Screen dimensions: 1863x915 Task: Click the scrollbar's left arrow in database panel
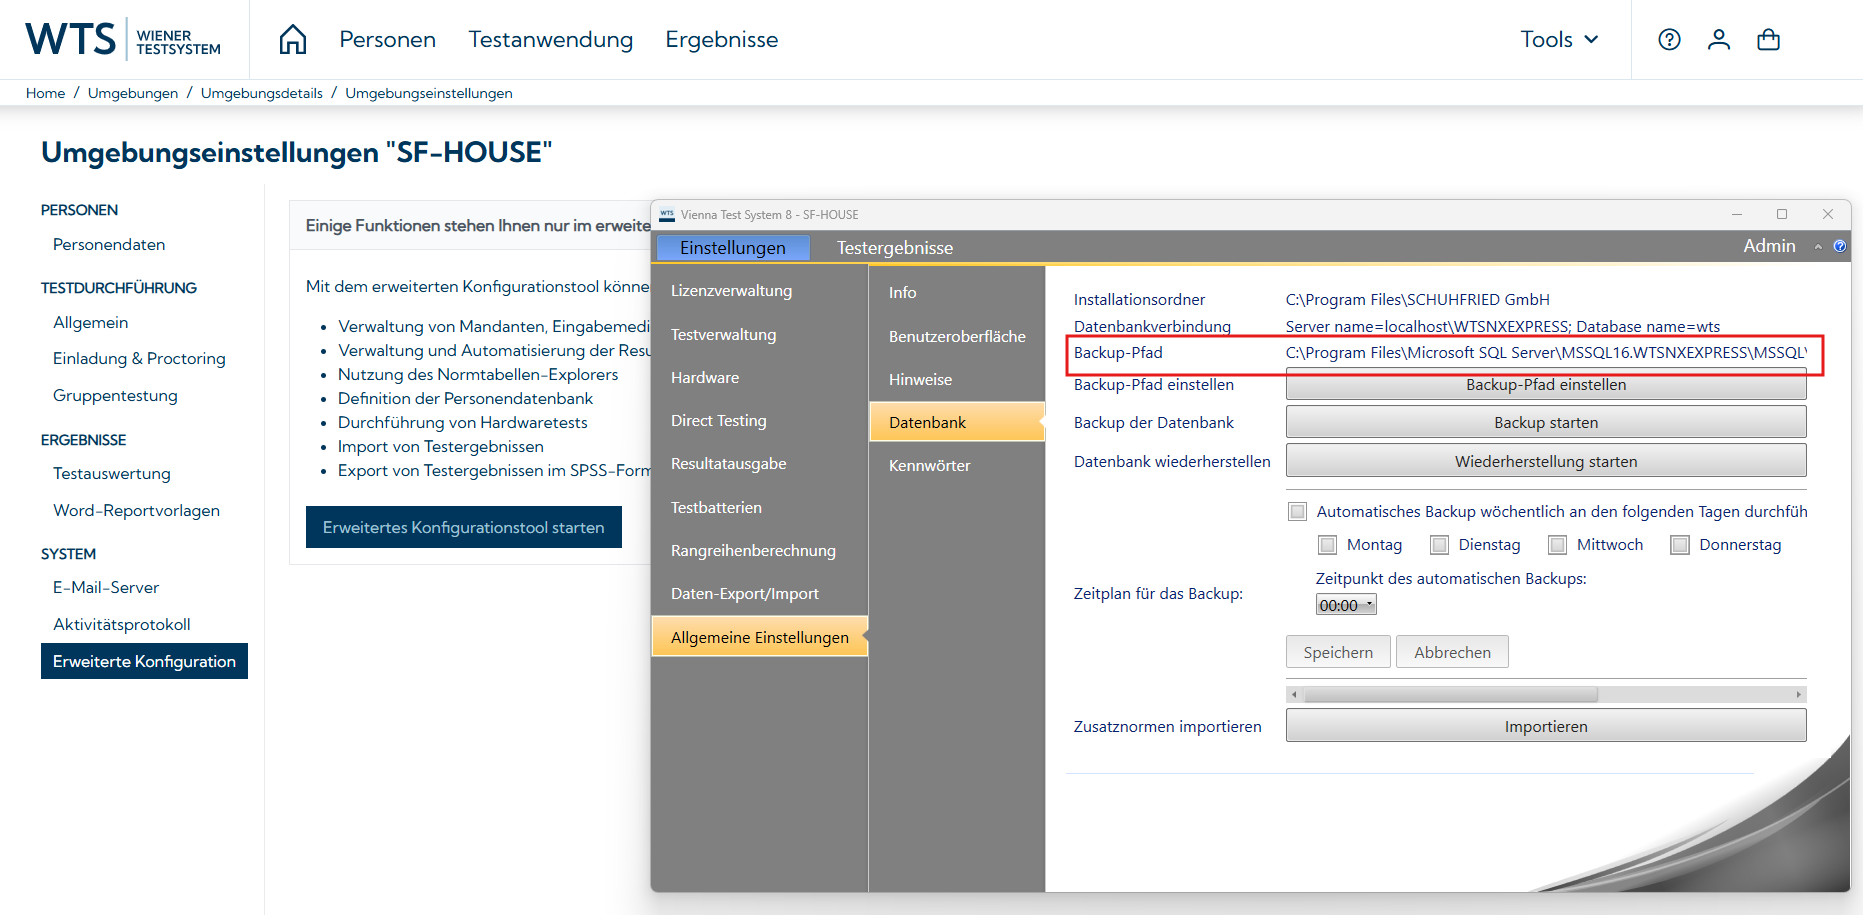tap(1294, 694)
